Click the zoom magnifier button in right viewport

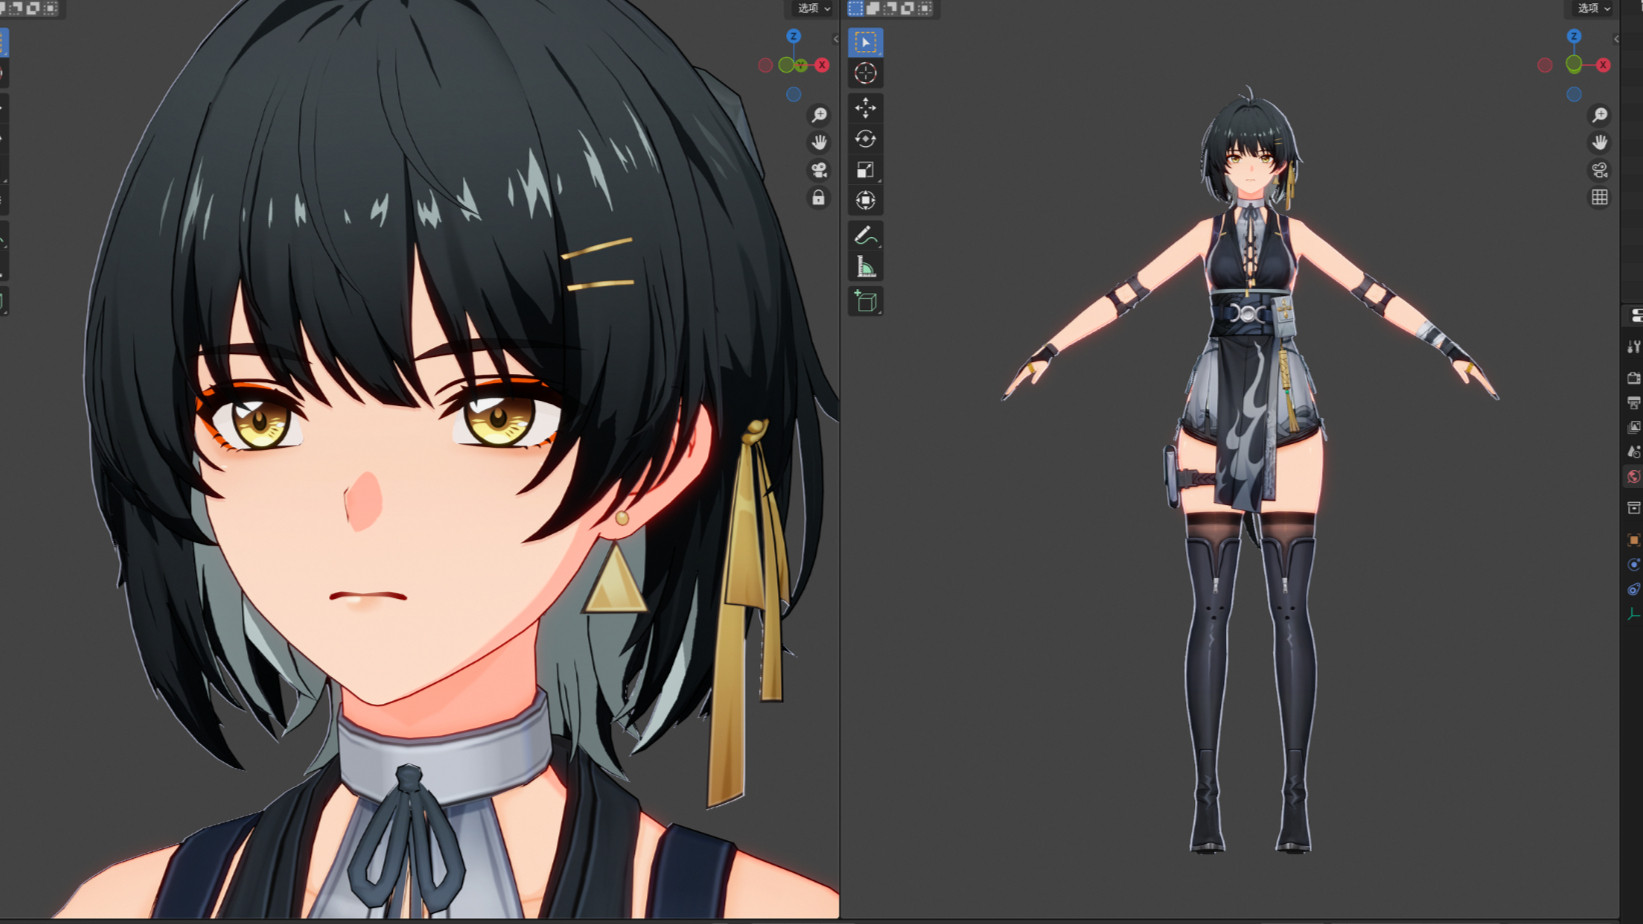click(x=1599, y=115)
